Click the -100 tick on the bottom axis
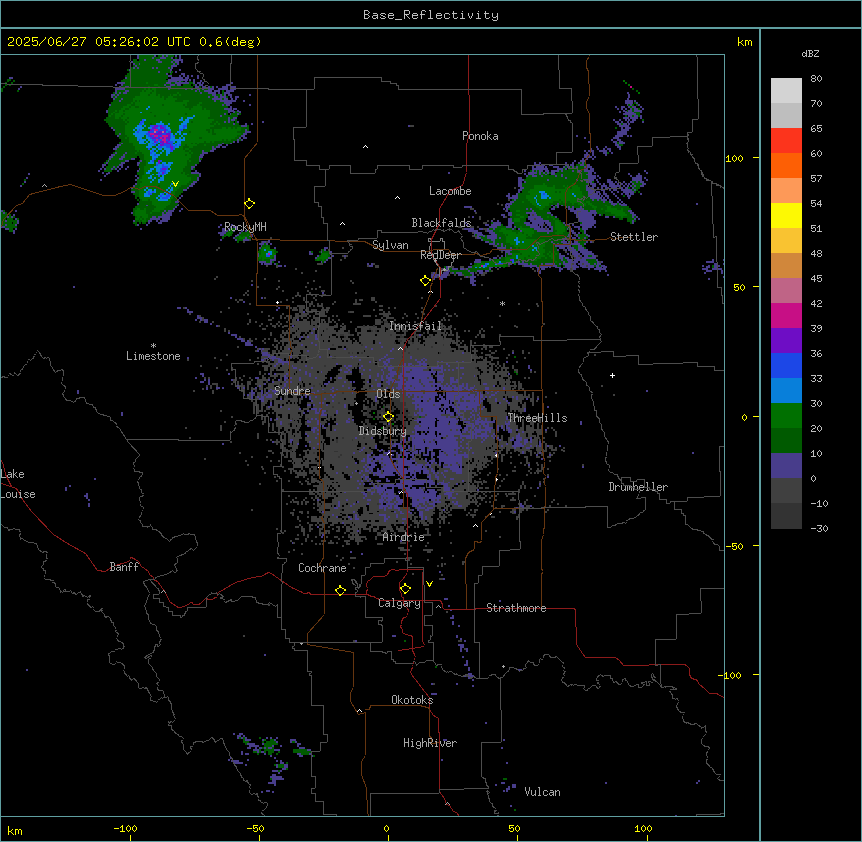The image size is (862, 842). pos(125,829)
